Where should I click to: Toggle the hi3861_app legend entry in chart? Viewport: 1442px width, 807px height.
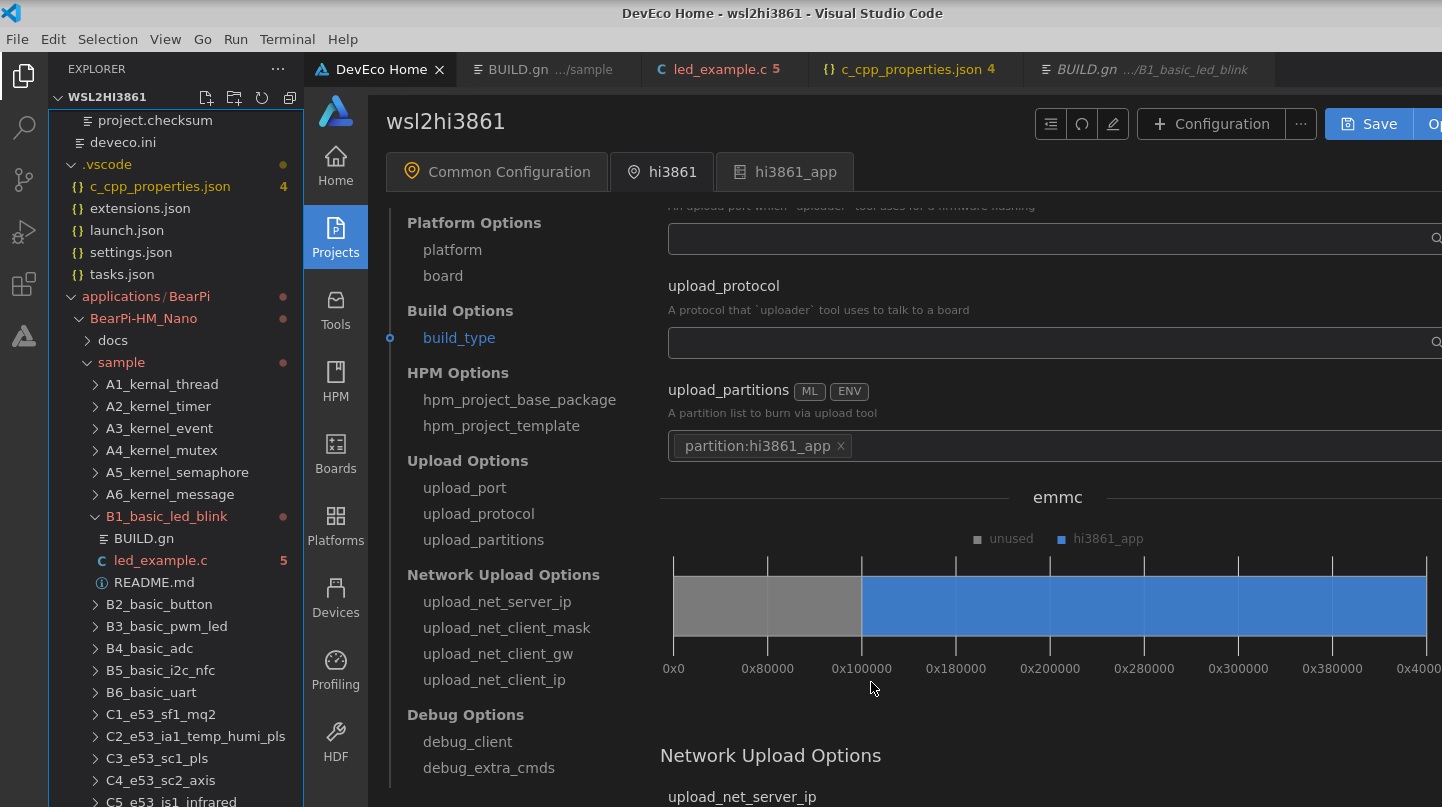1100,539
